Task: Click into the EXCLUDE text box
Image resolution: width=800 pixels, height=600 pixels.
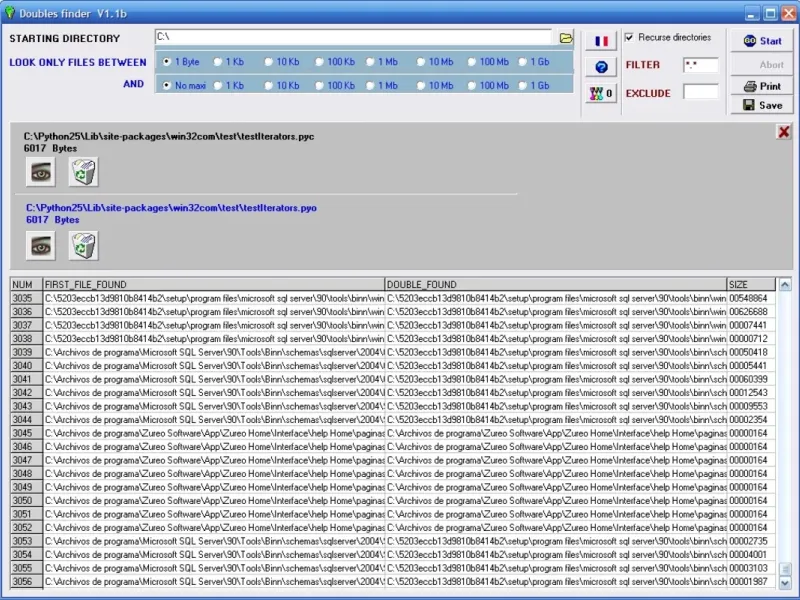Action: pyautogui.click(x=701, y=92)
